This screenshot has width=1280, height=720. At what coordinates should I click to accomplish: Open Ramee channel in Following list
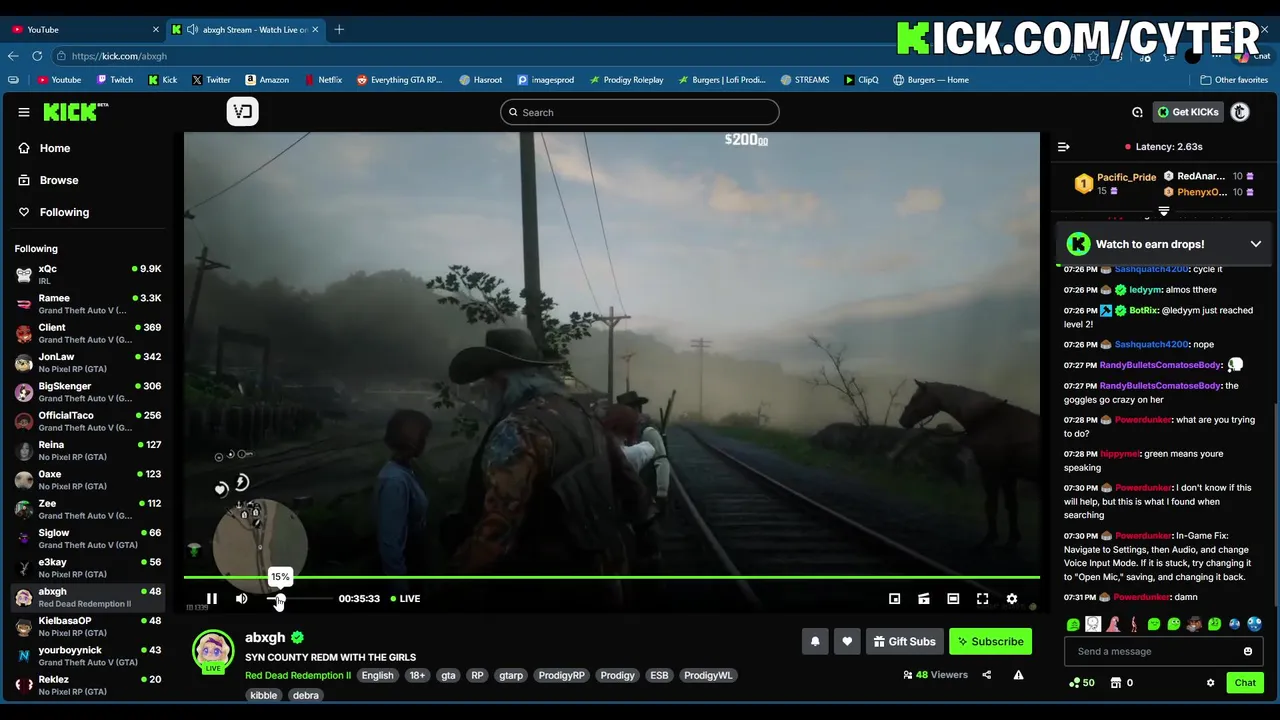coord(88,304)
